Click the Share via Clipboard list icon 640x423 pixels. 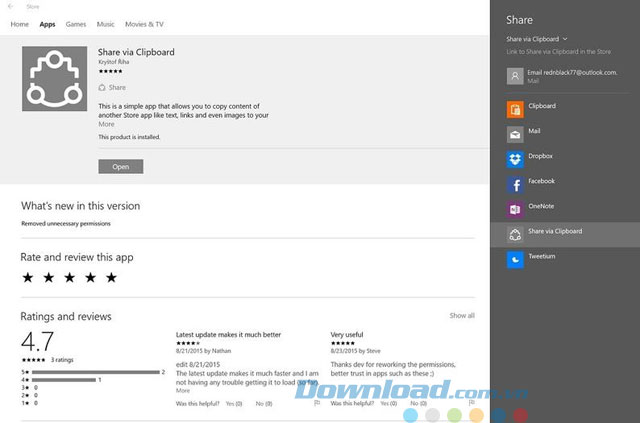(515, 235)
